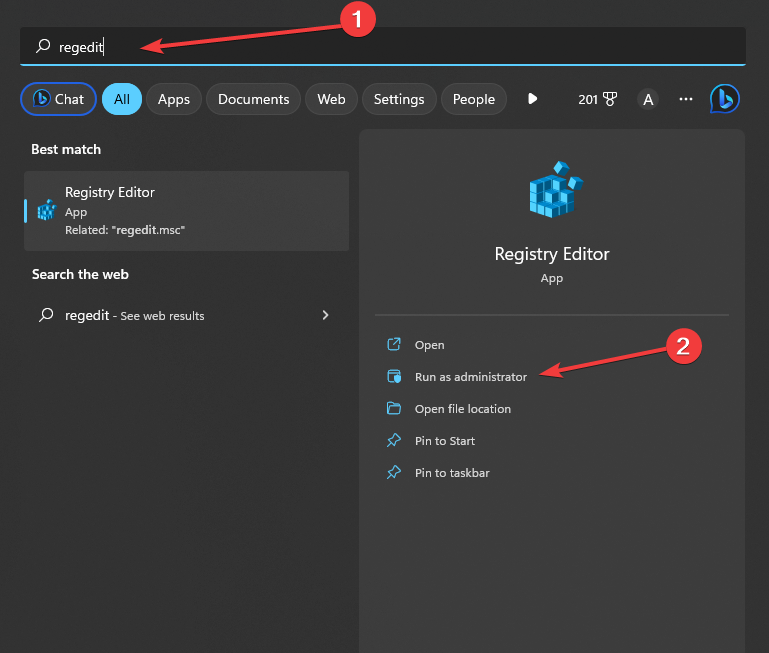
Task: Click the search magnifier icon in search box
Action: pyautogui.click(x=43, y=46)
